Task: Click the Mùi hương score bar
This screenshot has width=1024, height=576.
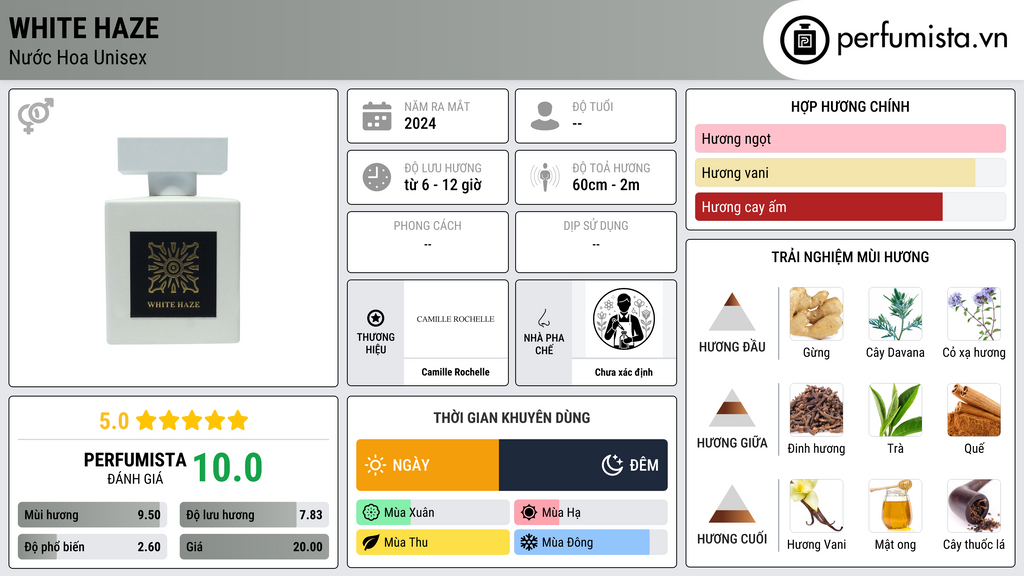Action: 92,515
